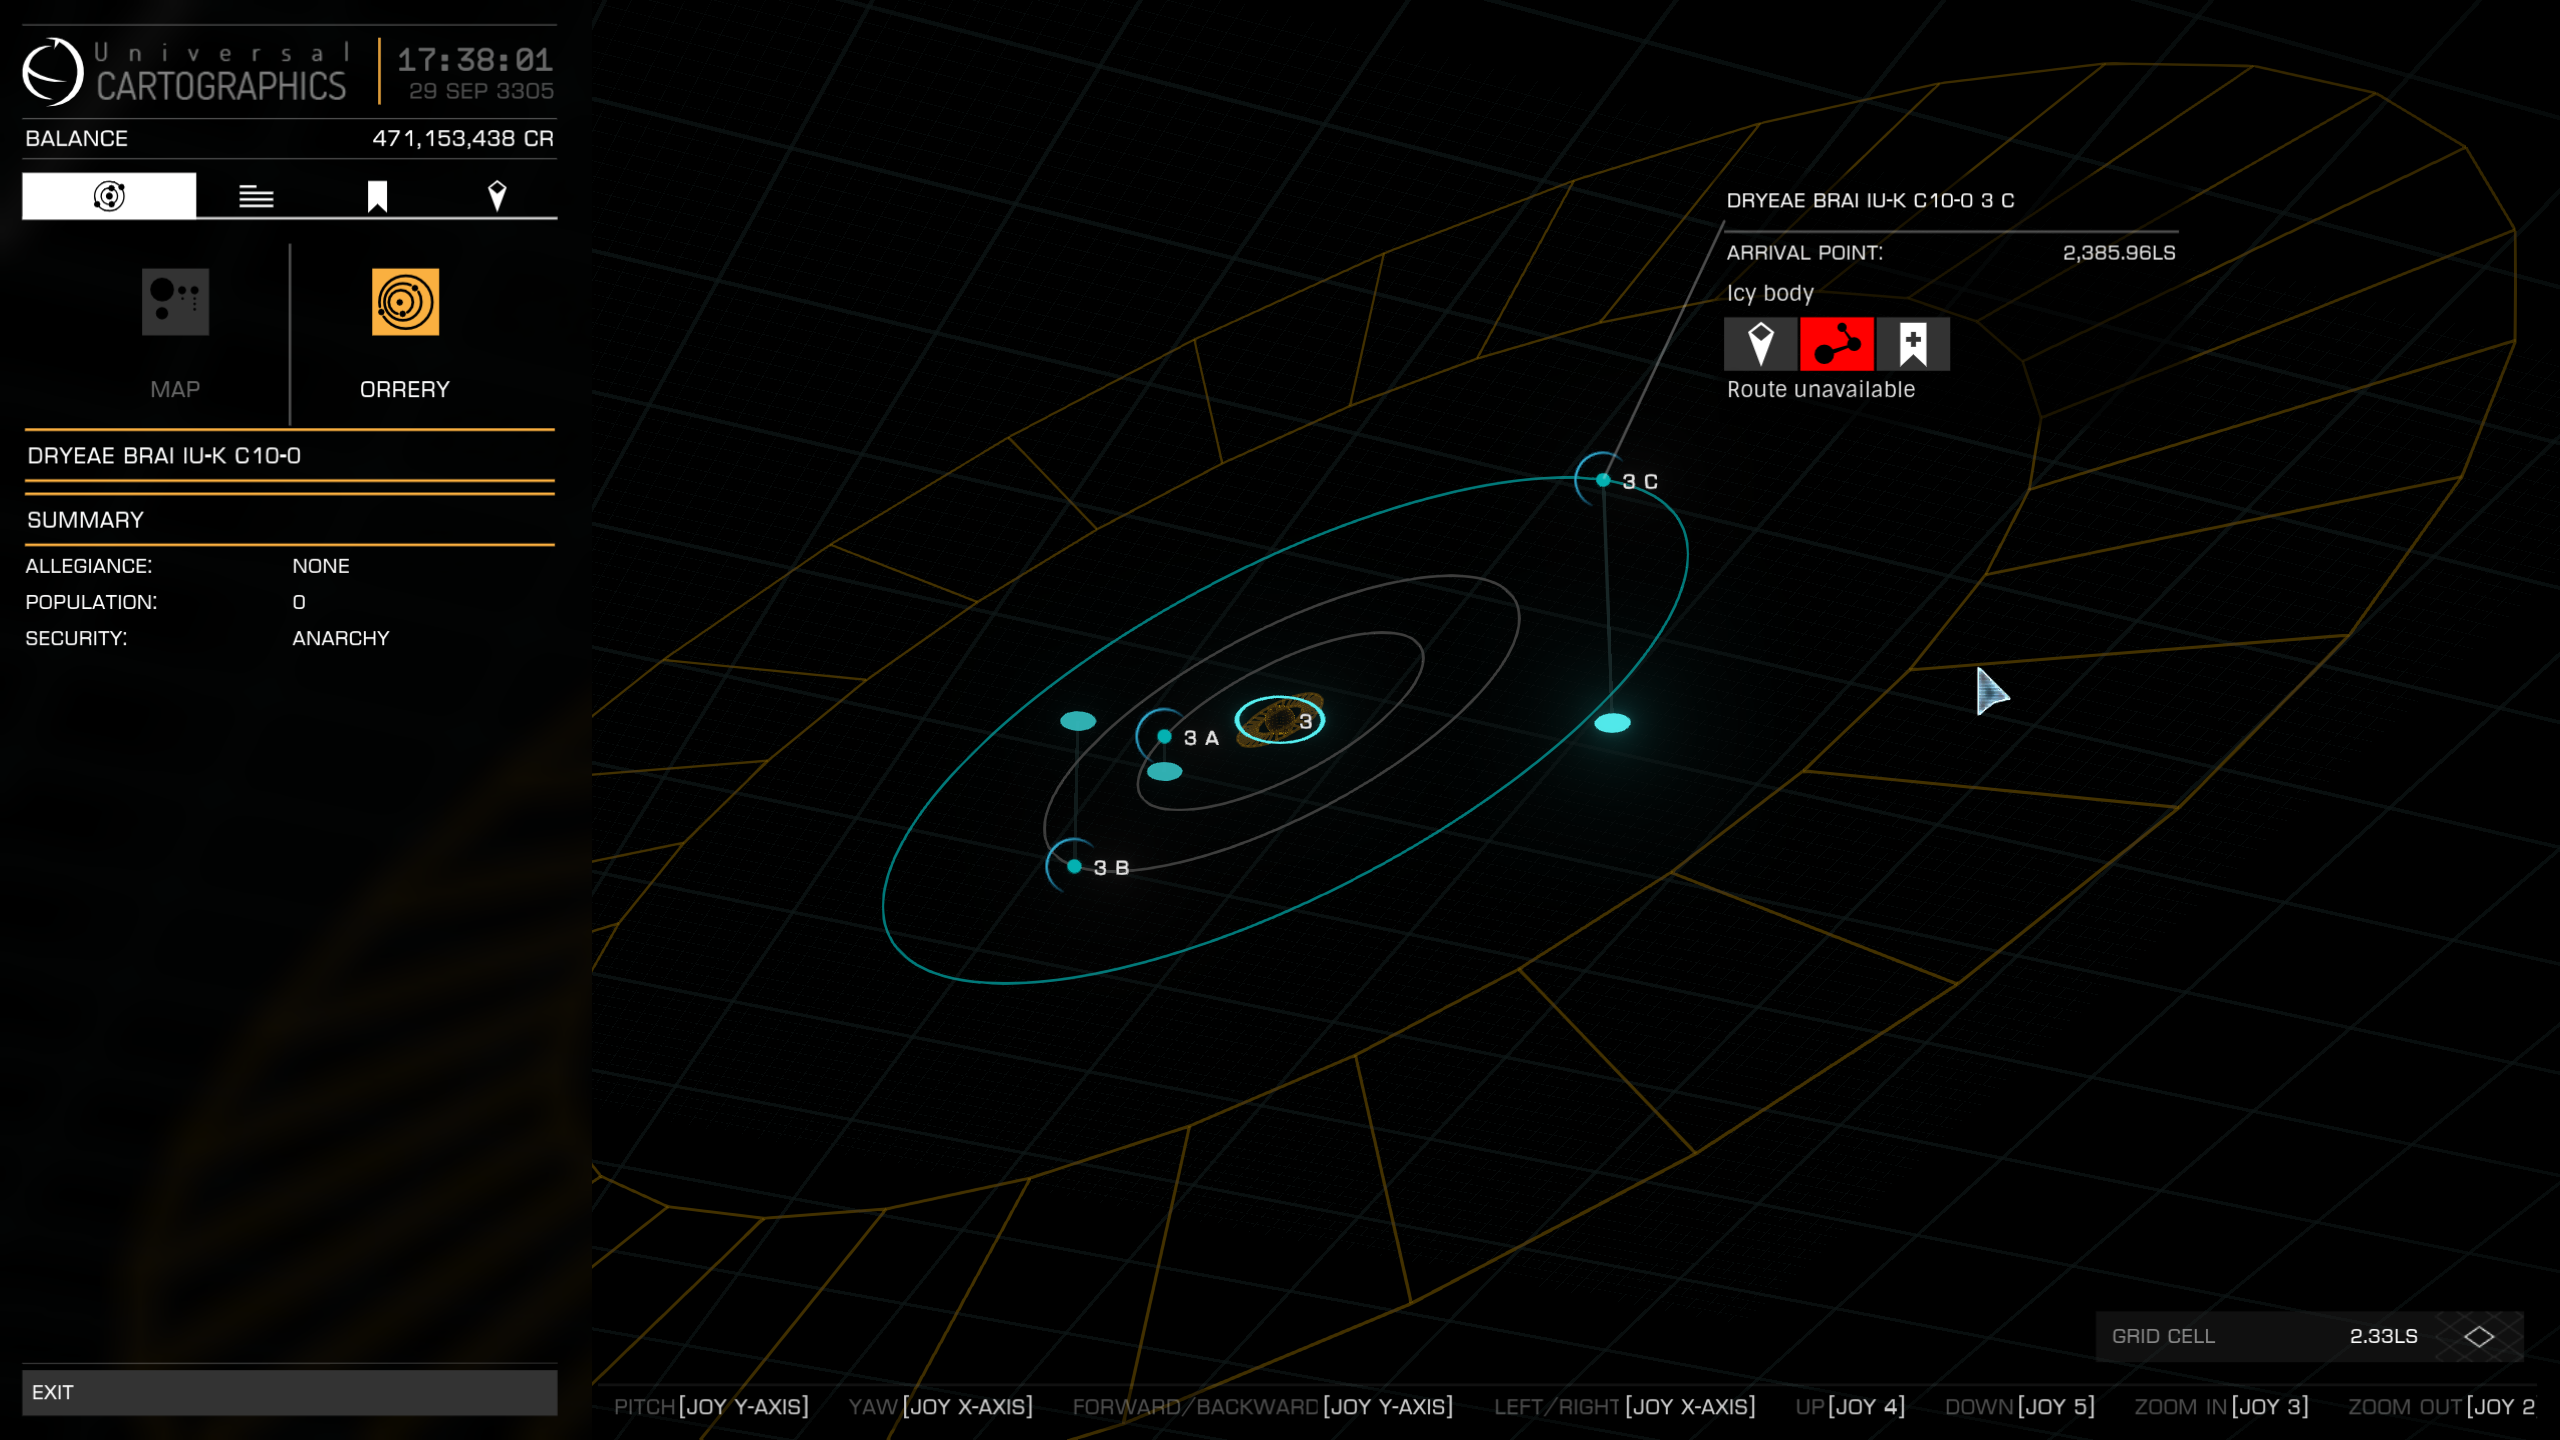Click the UP [JOY 4] hint
The image size is (2560, 1440).
tap(1850, 1406)
